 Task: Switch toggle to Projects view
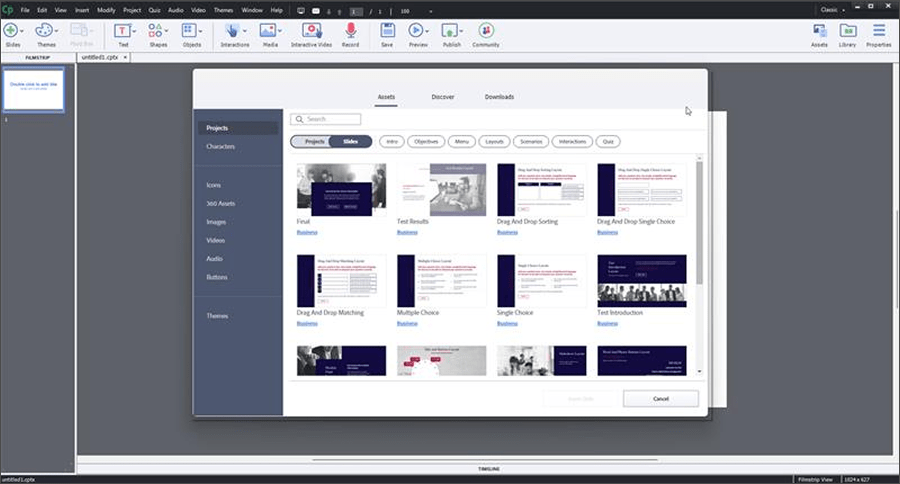(313, 141)
